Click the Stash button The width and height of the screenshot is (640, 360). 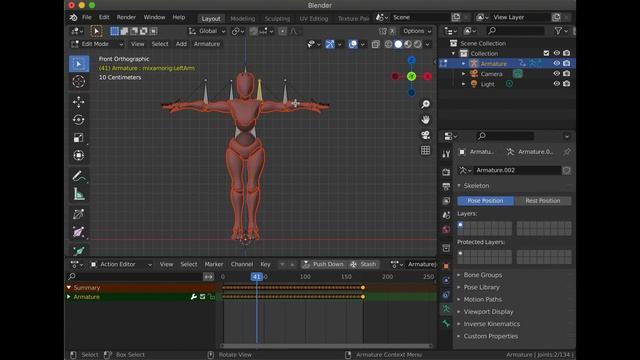(363, 264)
